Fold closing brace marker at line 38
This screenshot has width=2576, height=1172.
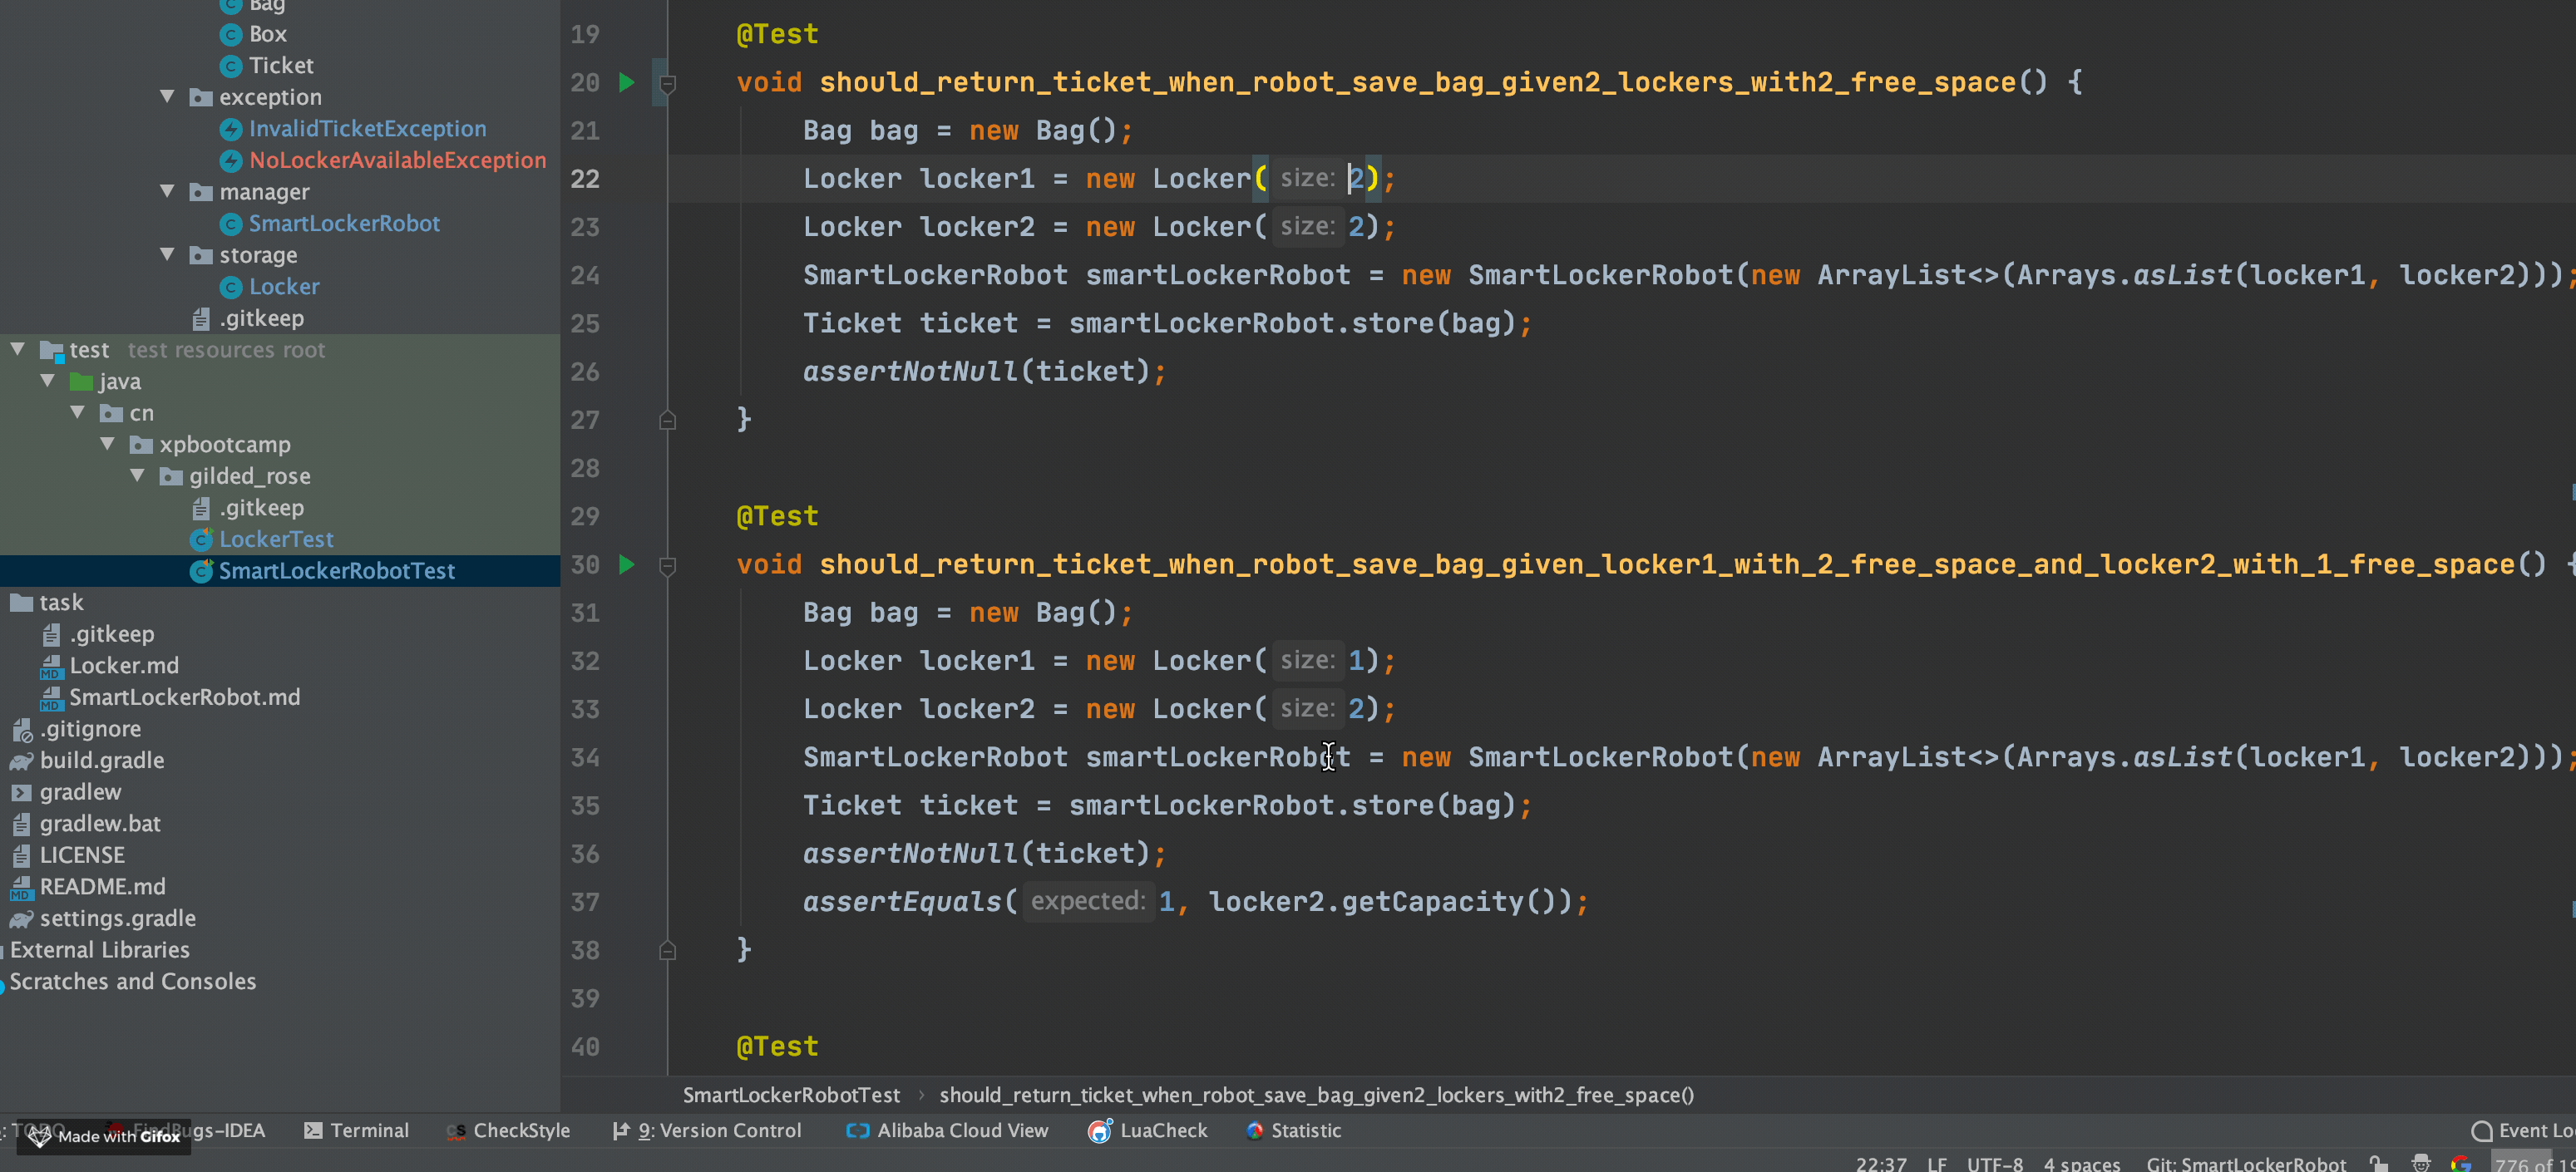[668, 951]
